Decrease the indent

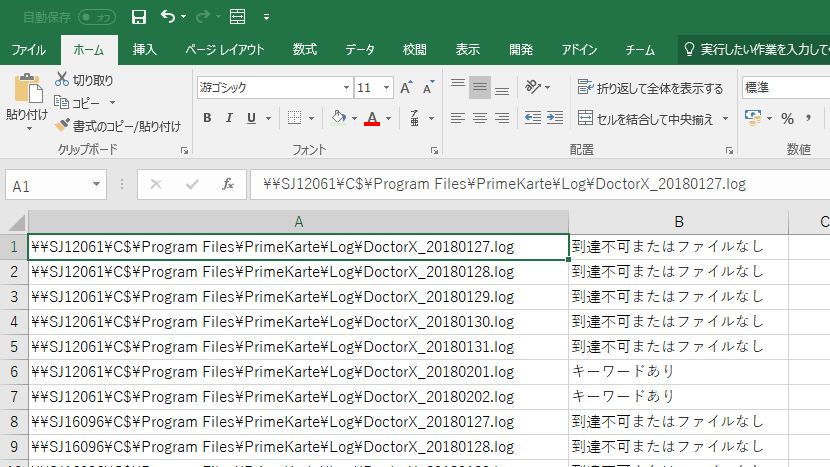533,118
